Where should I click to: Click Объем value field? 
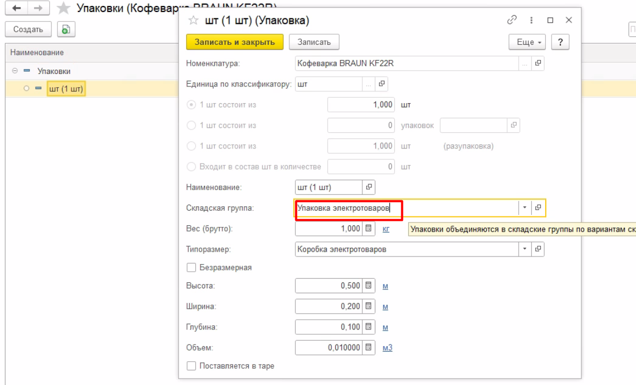tap(329, 348)
